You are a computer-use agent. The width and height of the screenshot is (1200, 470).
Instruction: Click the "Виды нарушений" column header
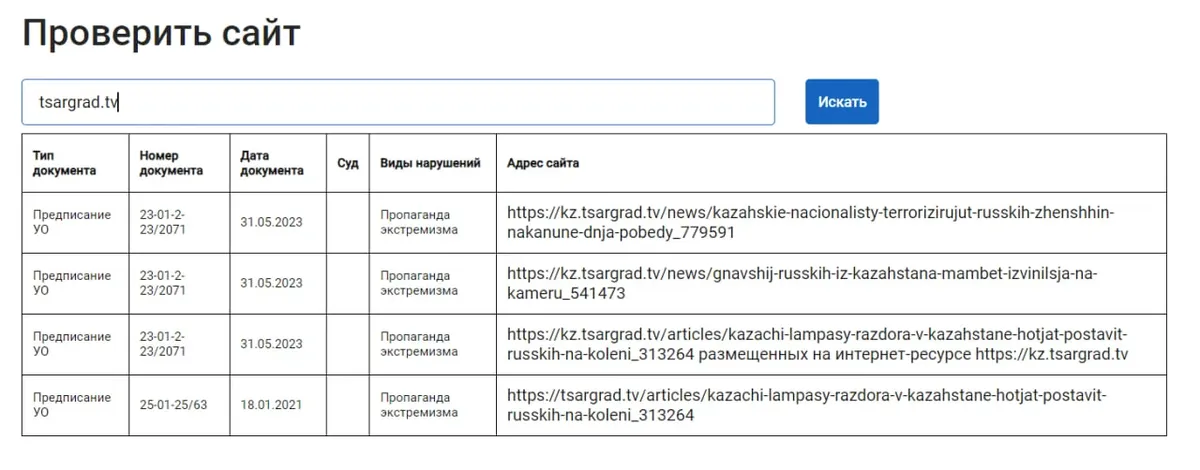[x=430, y=163]
